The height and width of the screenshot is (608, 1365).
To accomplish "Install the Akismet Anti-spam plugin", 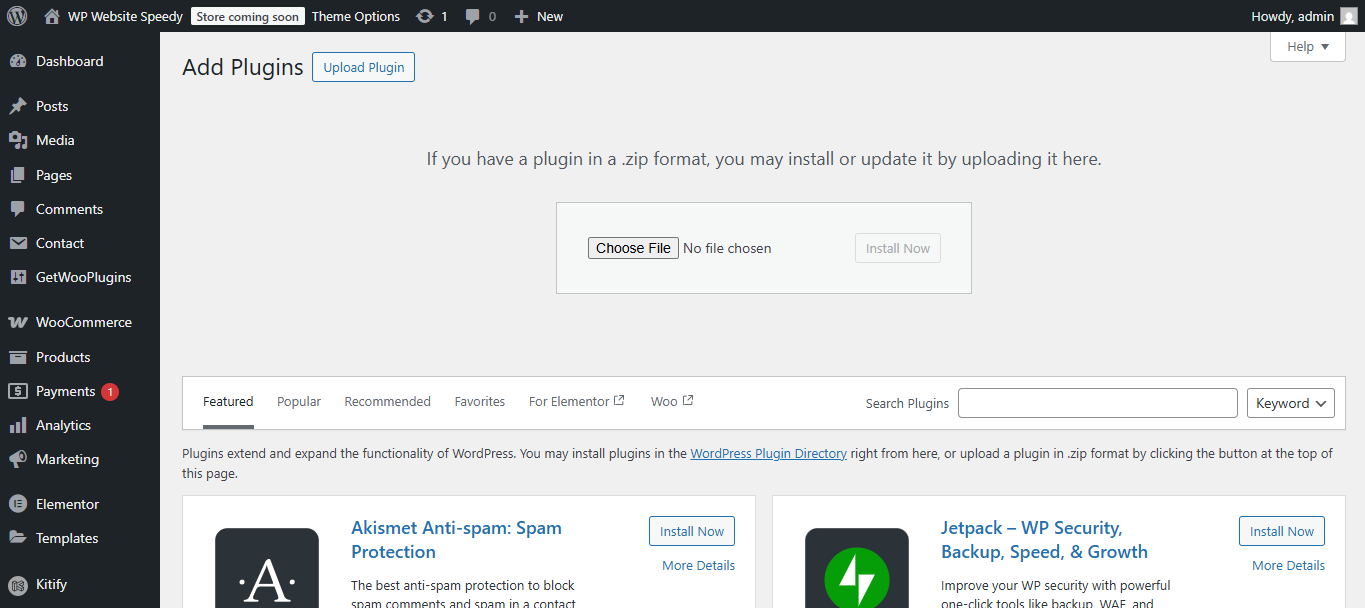I will pyautogui.click(x=692, y=531).
